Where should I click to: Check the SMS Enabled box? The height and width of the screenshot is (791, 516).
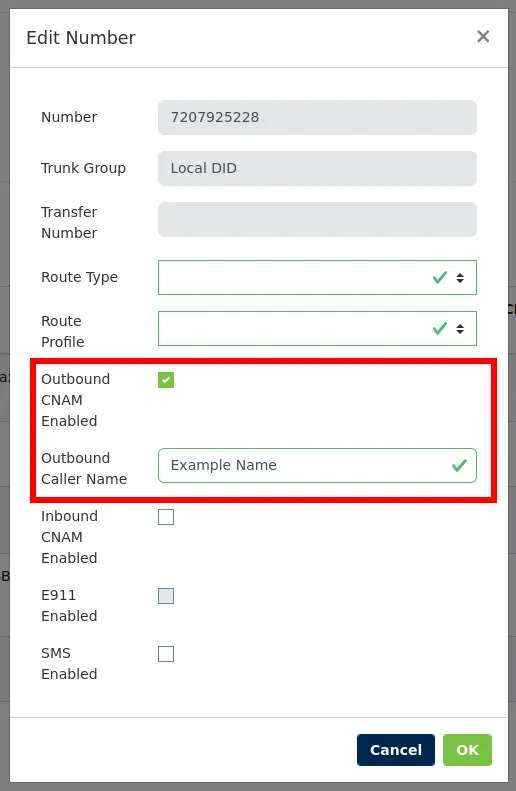click(x=166, y=654)
